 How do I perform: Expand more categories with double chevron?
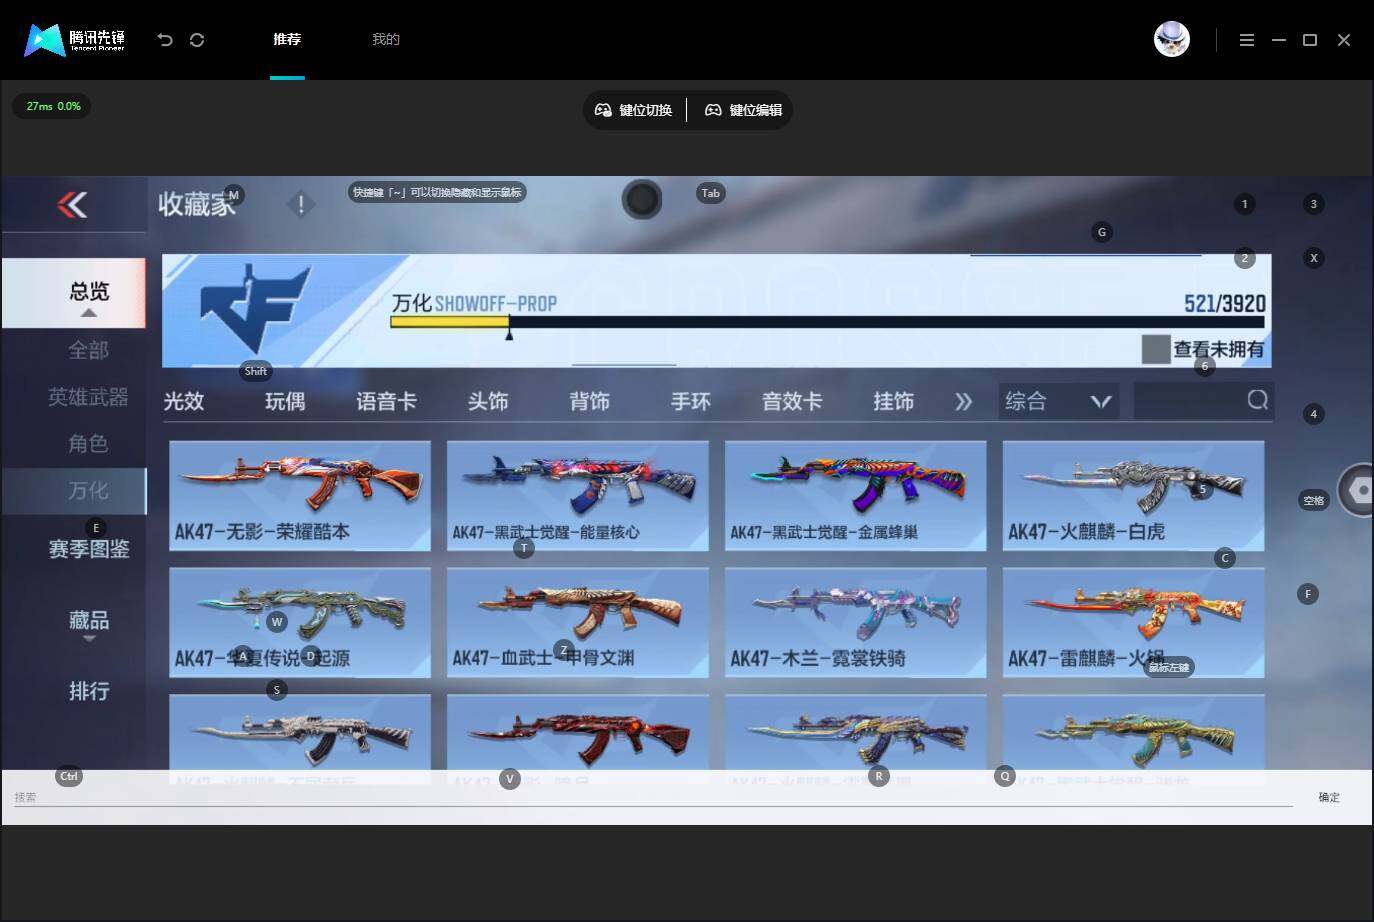(x=963, y=401)
